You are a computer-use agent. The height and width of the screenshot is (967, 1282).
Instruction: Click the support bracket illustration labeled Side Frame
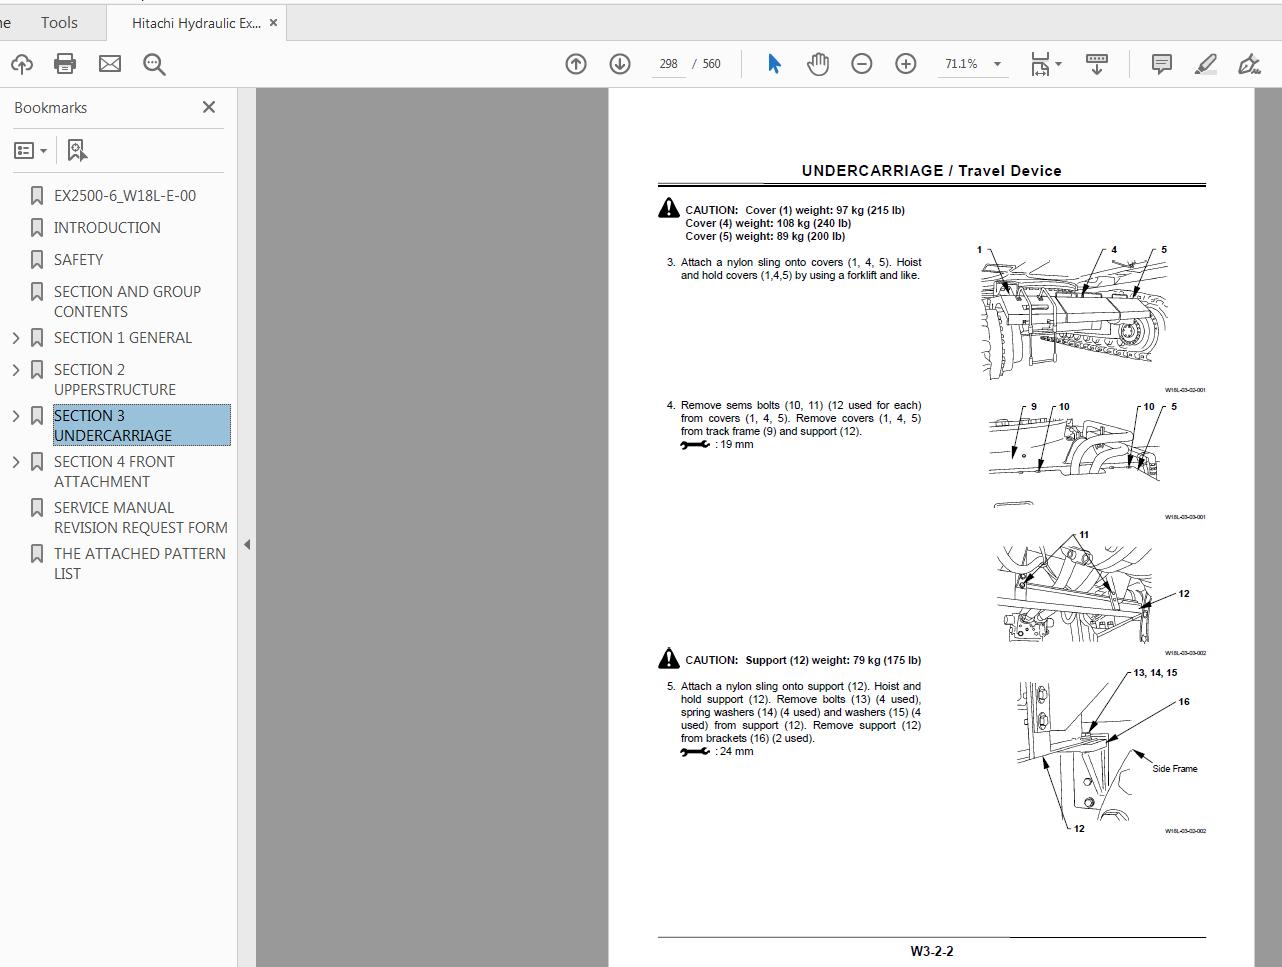coord(1107,751)
